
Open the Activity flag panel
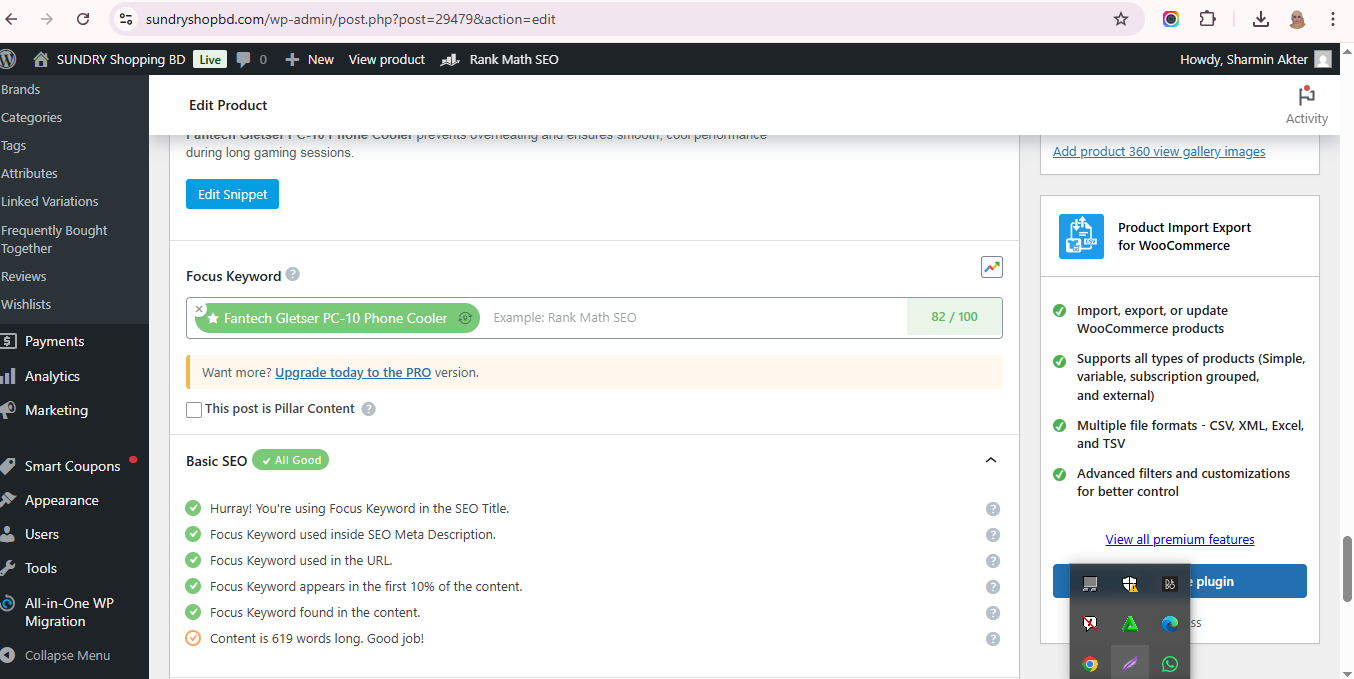1306,105
